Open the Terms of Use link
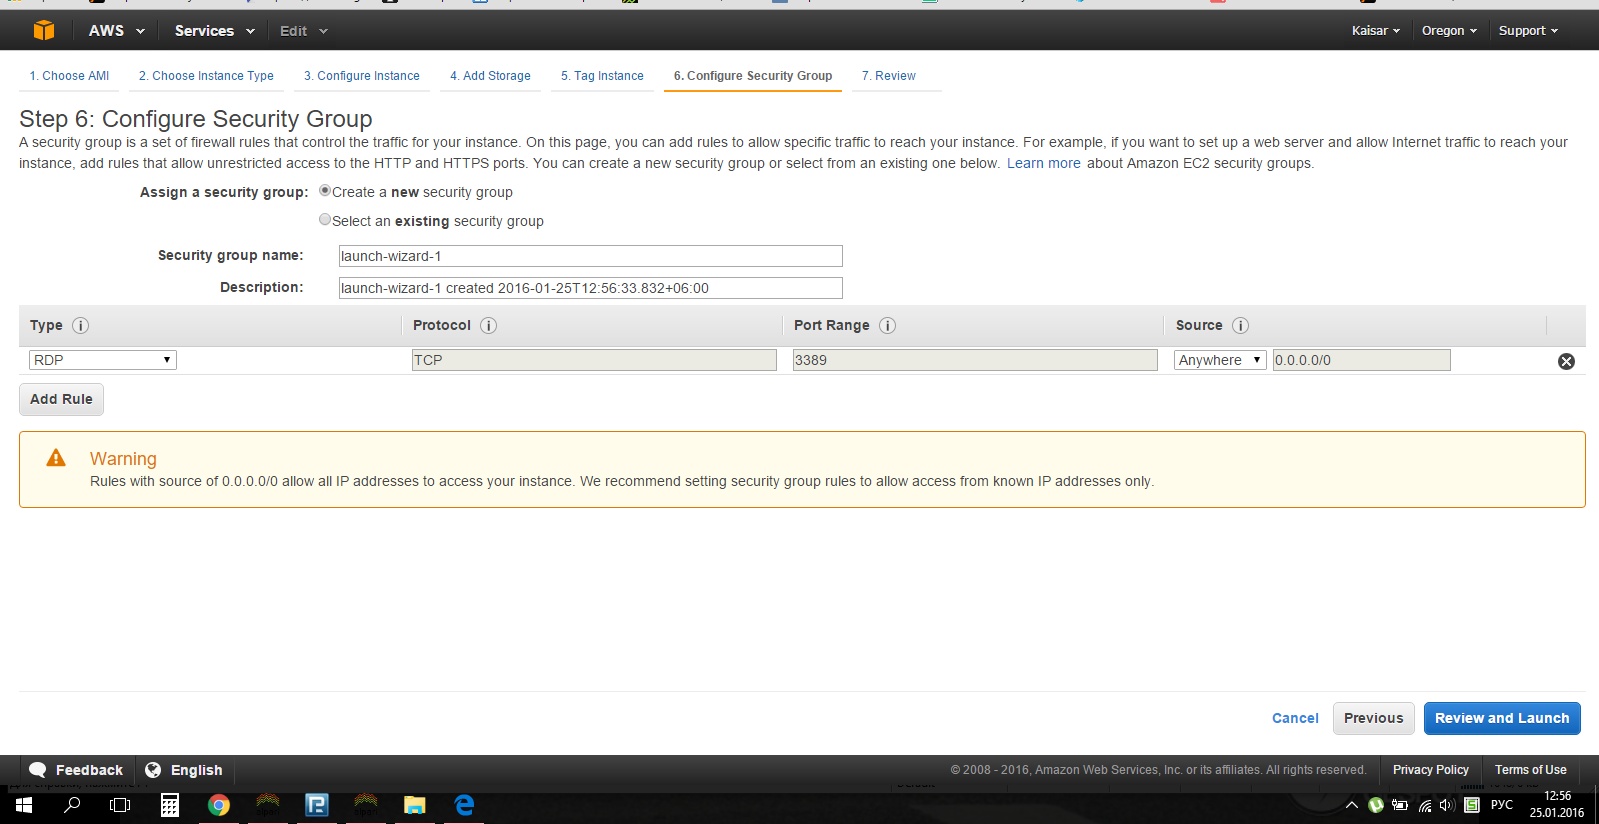 [x=1530, y=770]
